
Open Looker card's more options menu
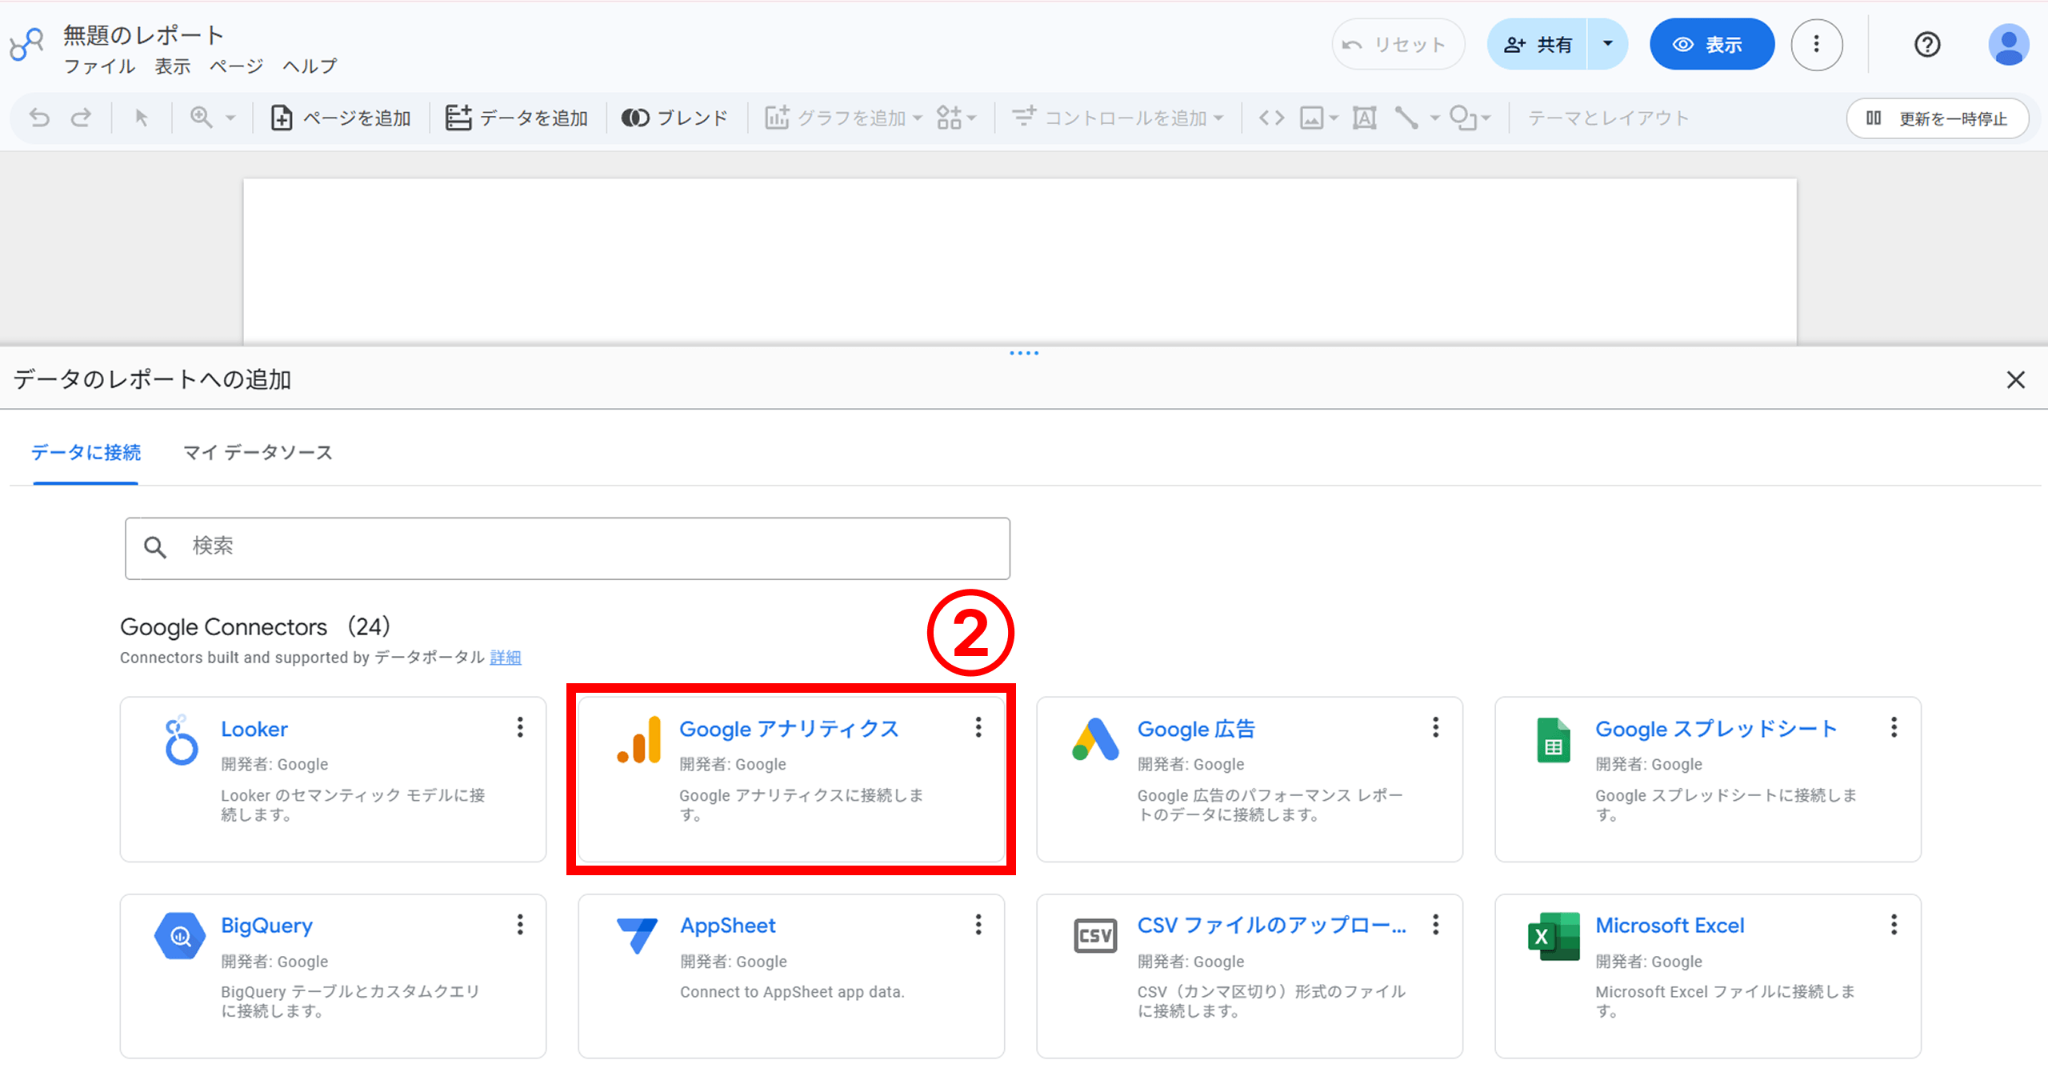520,728
